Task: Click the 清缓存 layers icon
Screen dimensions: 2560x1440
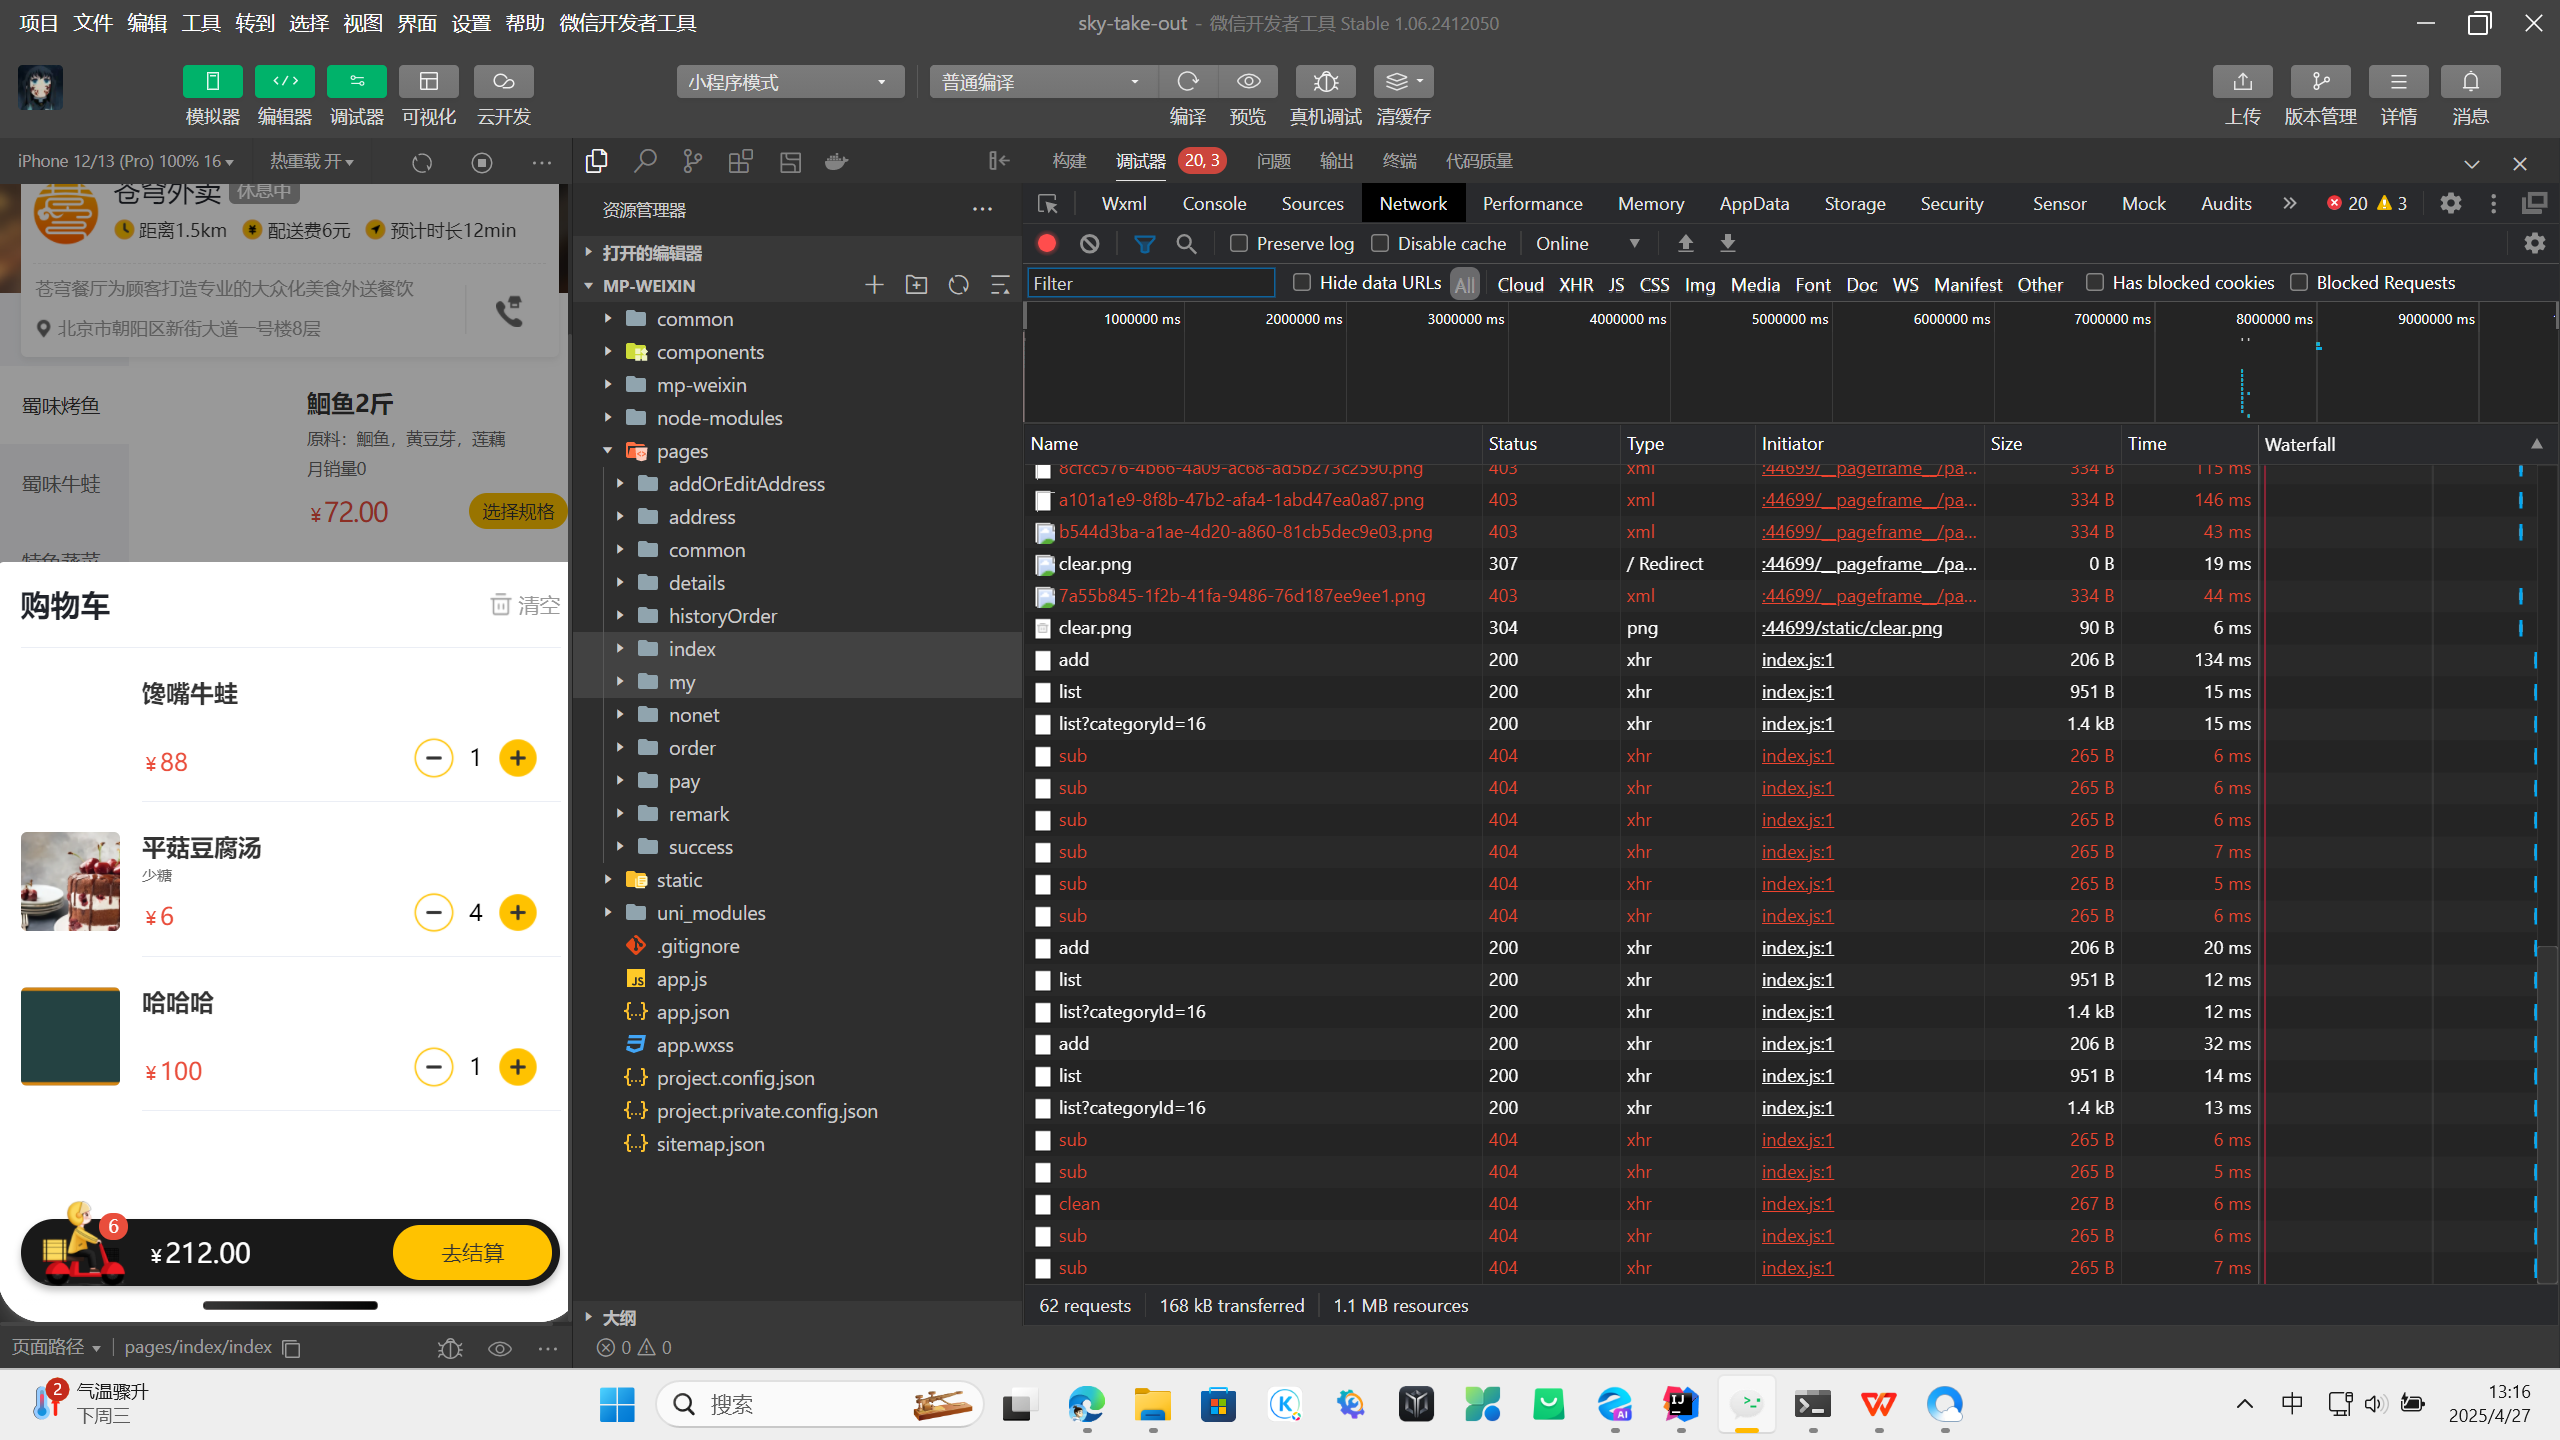Action: pyautogui.click(x=1397, y=82)
